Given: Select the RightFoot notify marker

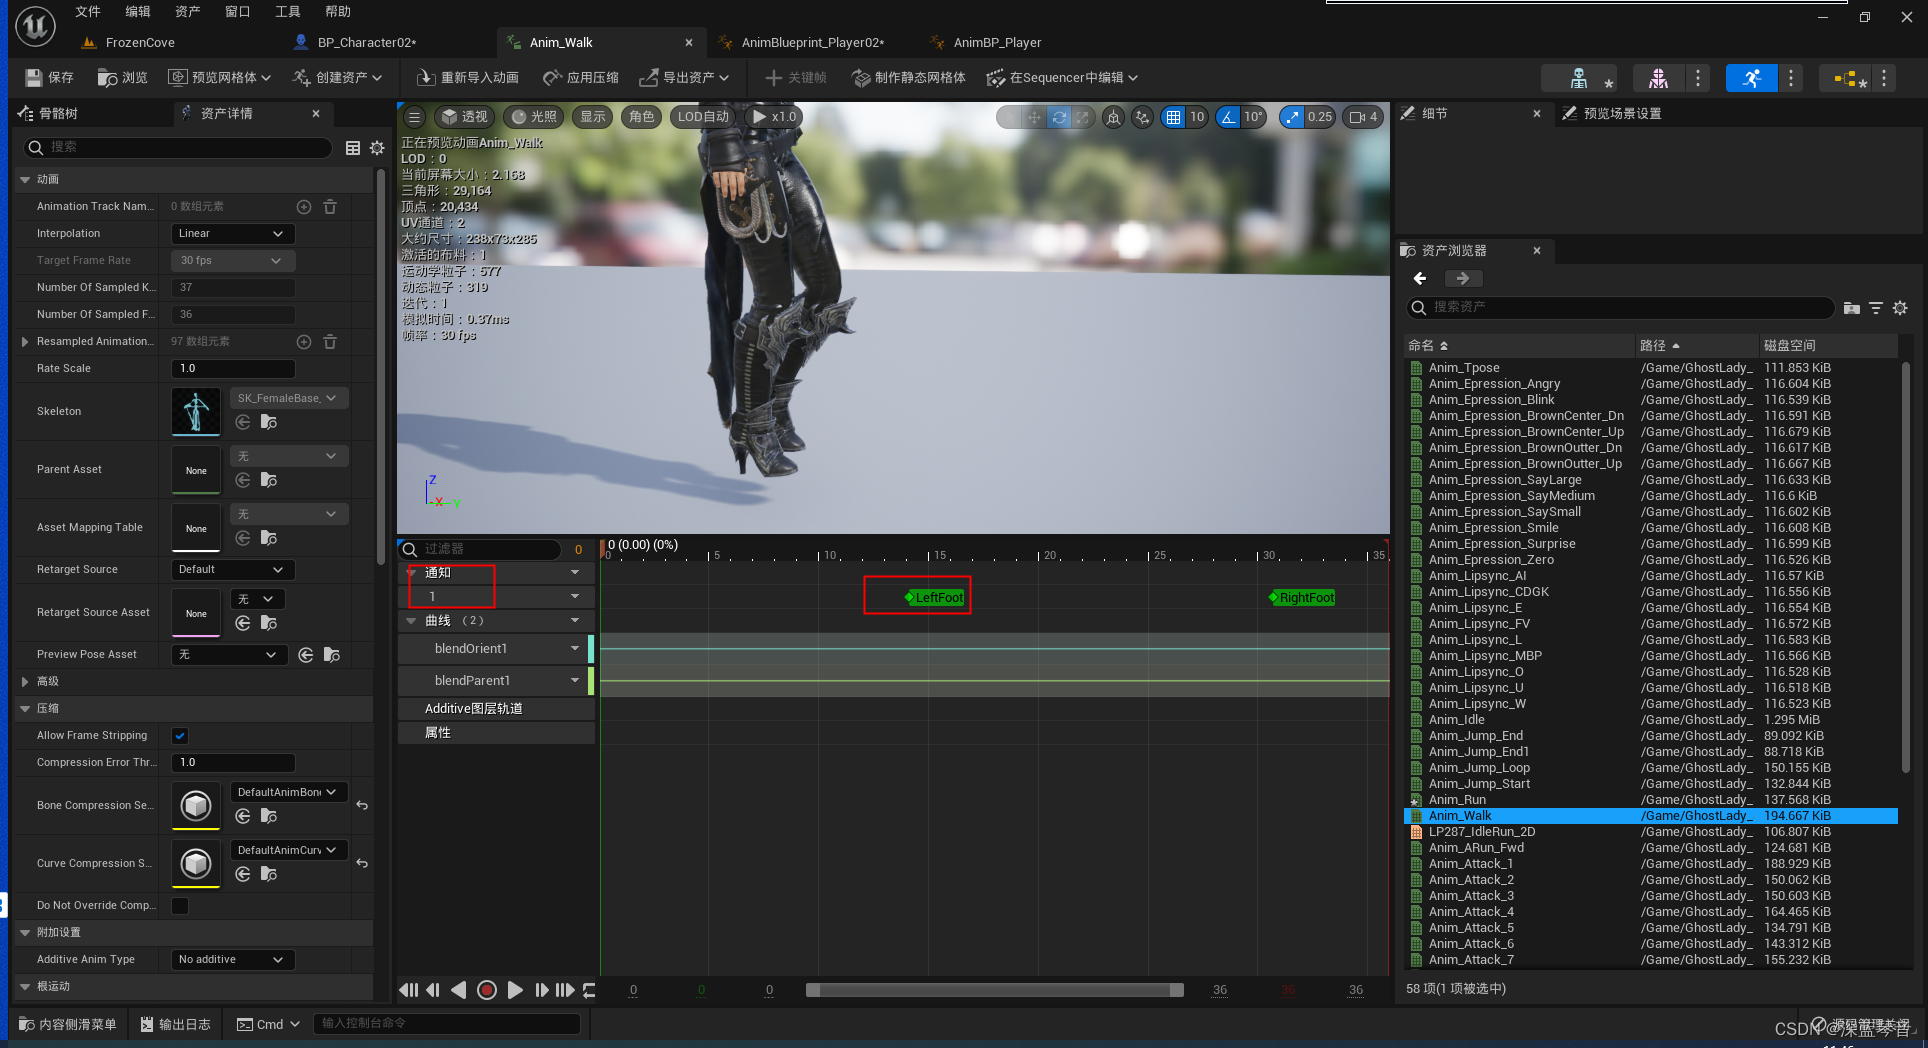Looking at the screenshot, I should pos(1302,598).
